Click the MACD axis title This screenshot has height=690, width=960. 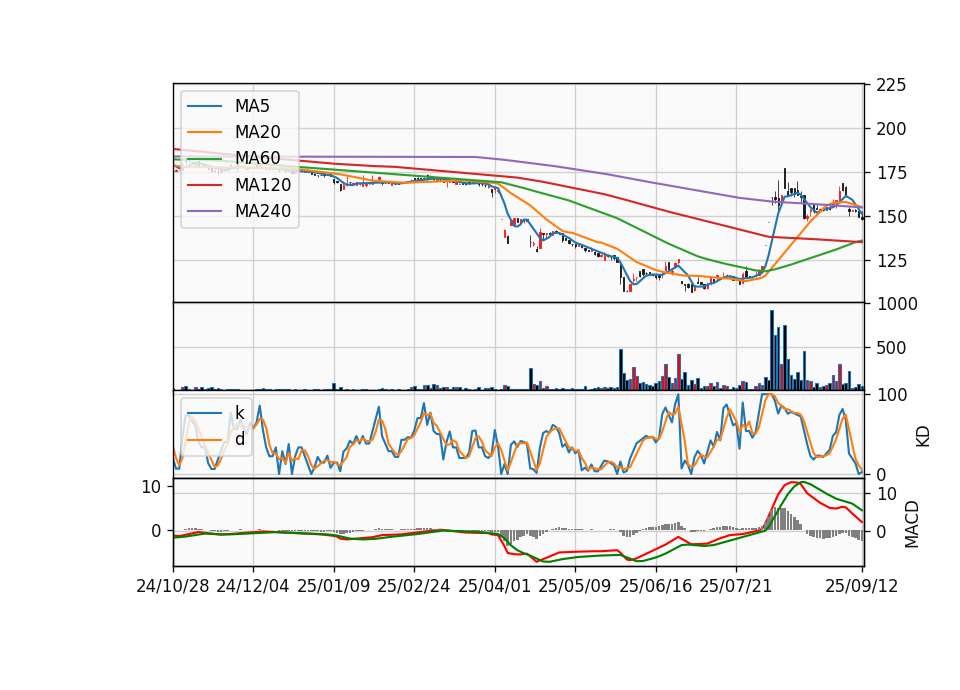point(912,524)
